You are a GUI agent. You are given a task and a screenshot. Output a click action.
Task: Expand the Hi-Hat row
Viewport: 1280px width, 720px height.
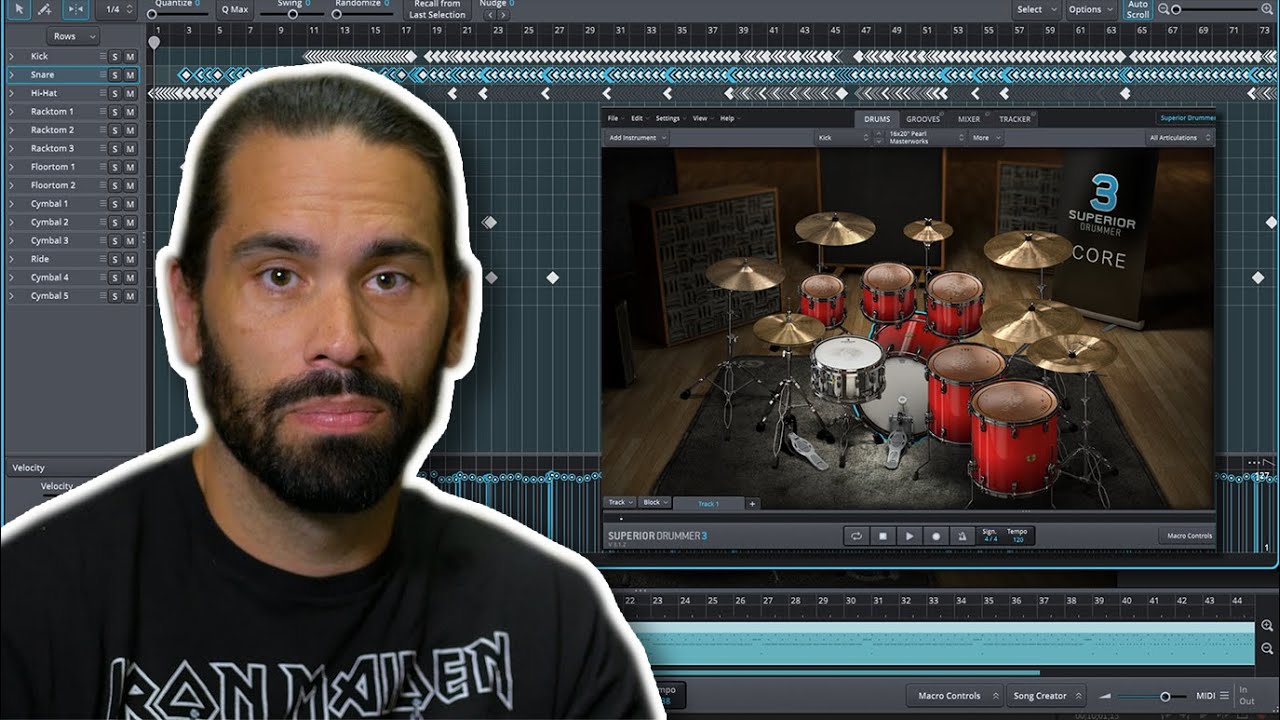tap(12, 93)
